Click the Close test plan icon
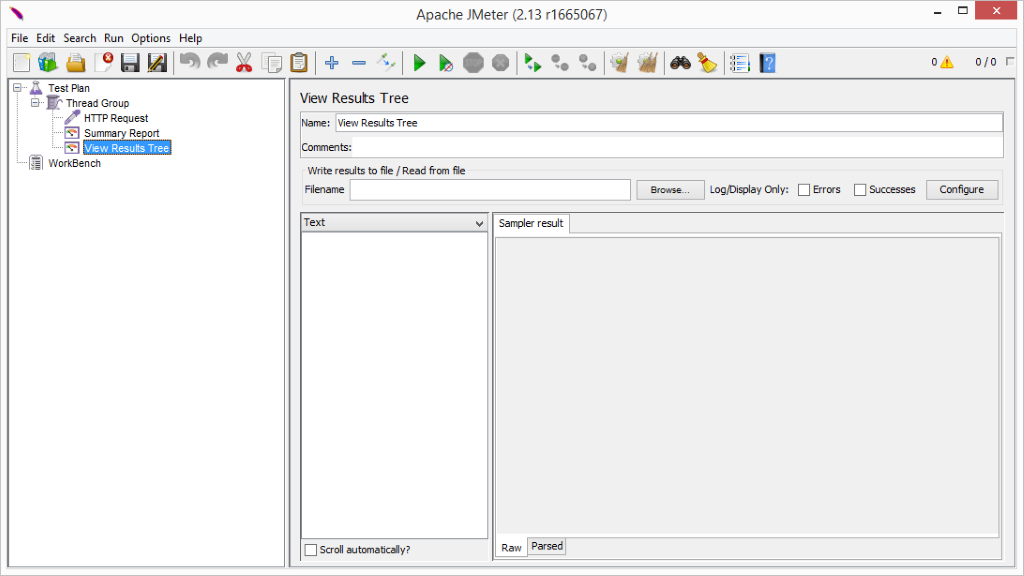The height and width of the screenshot is (576, 1024). click(103, 63)
